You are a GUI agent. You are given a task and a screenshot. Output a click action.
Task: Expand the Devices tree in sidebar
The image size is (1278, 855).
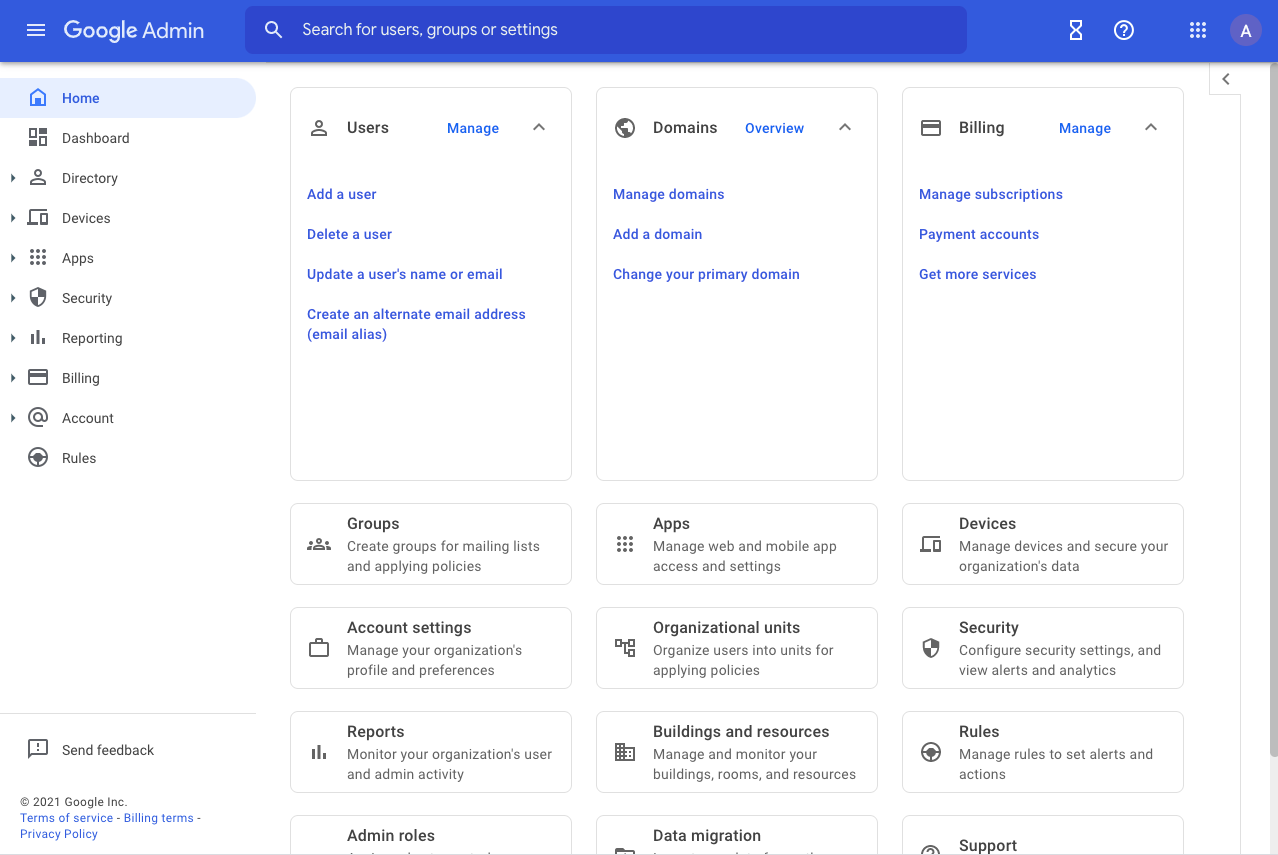click(13, 218)
